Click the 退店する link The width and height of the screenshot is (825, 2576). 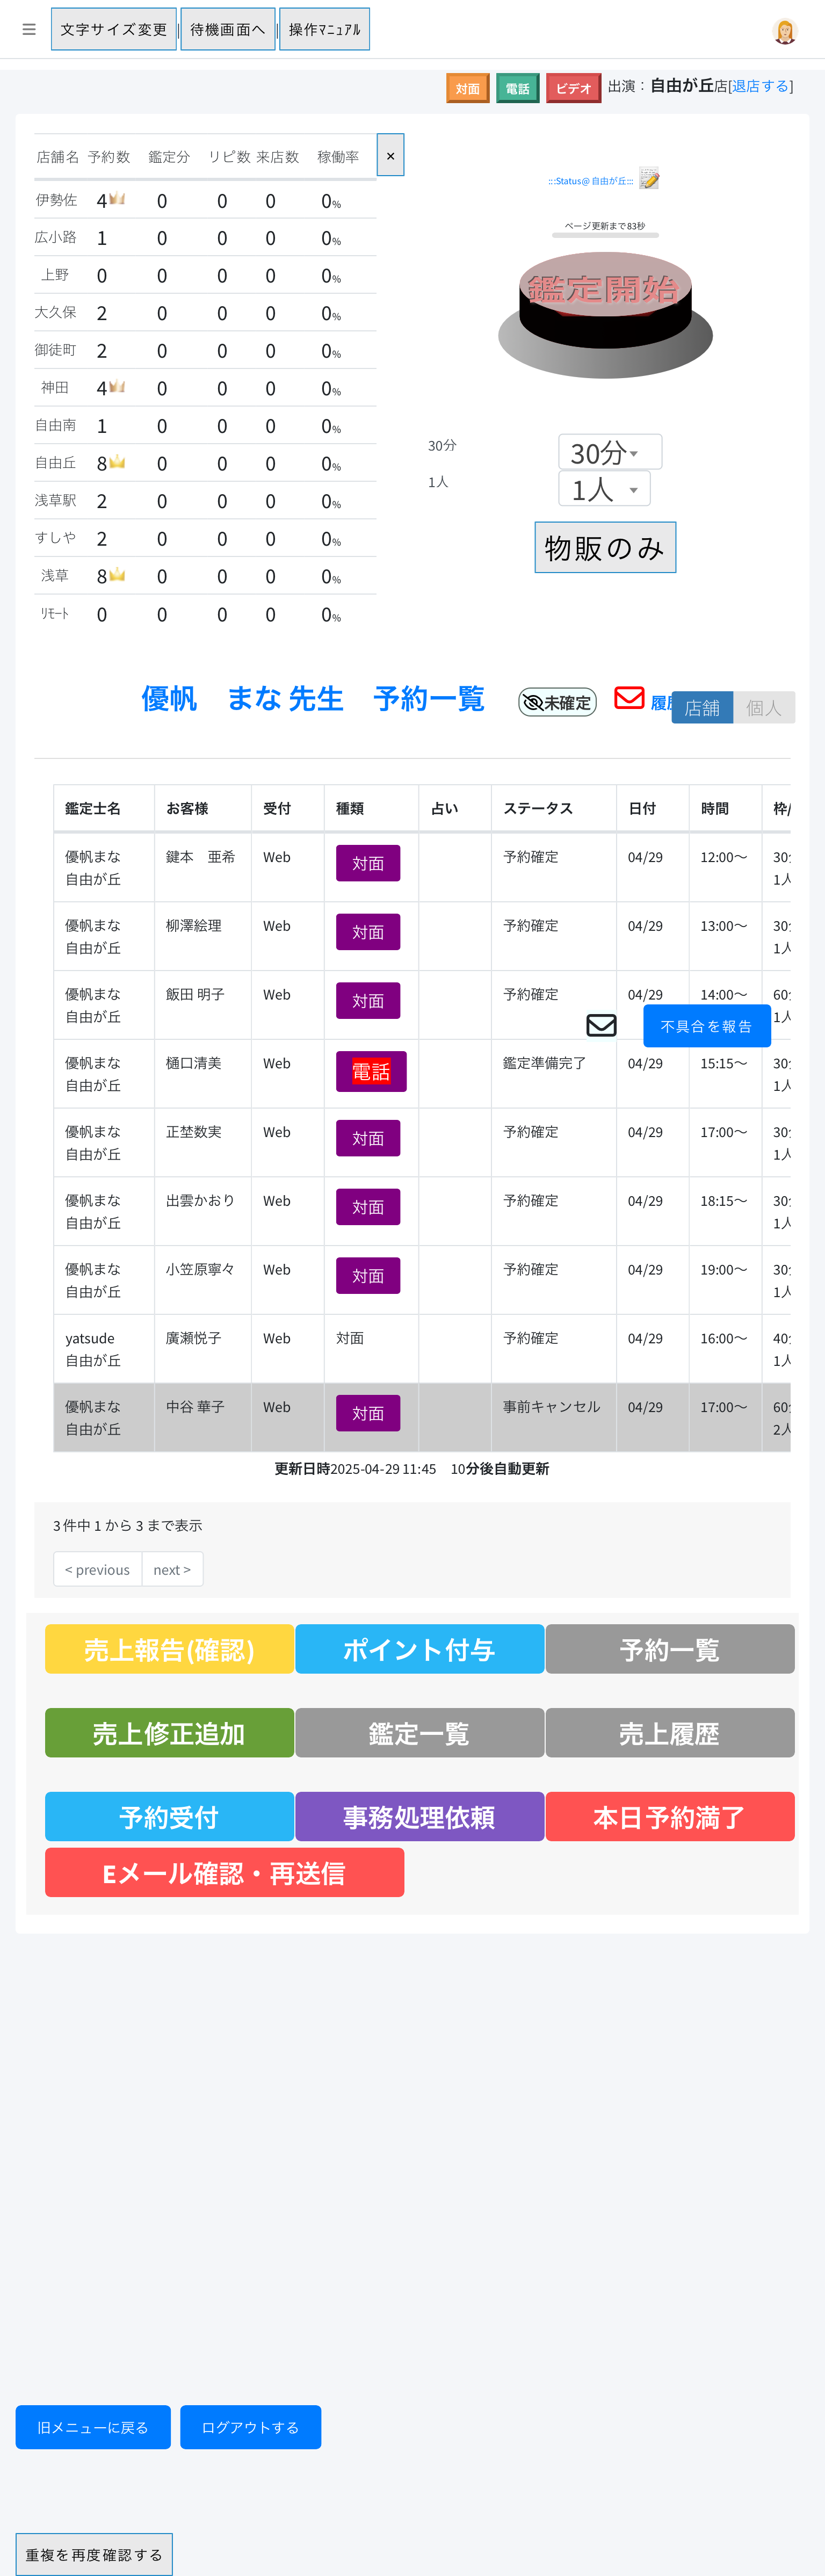point(760,86)
